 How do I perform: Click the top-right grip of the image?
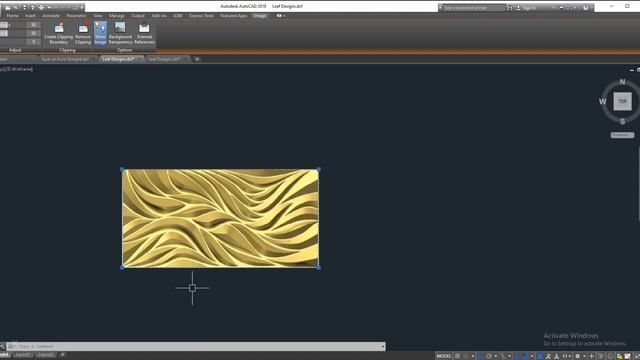pos(318,169)
